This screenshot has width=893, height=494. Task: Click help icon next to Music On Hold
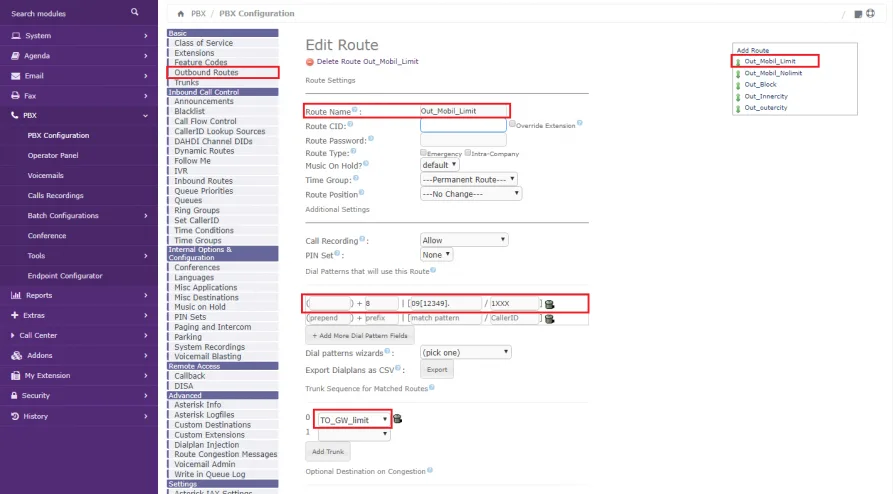366,164
